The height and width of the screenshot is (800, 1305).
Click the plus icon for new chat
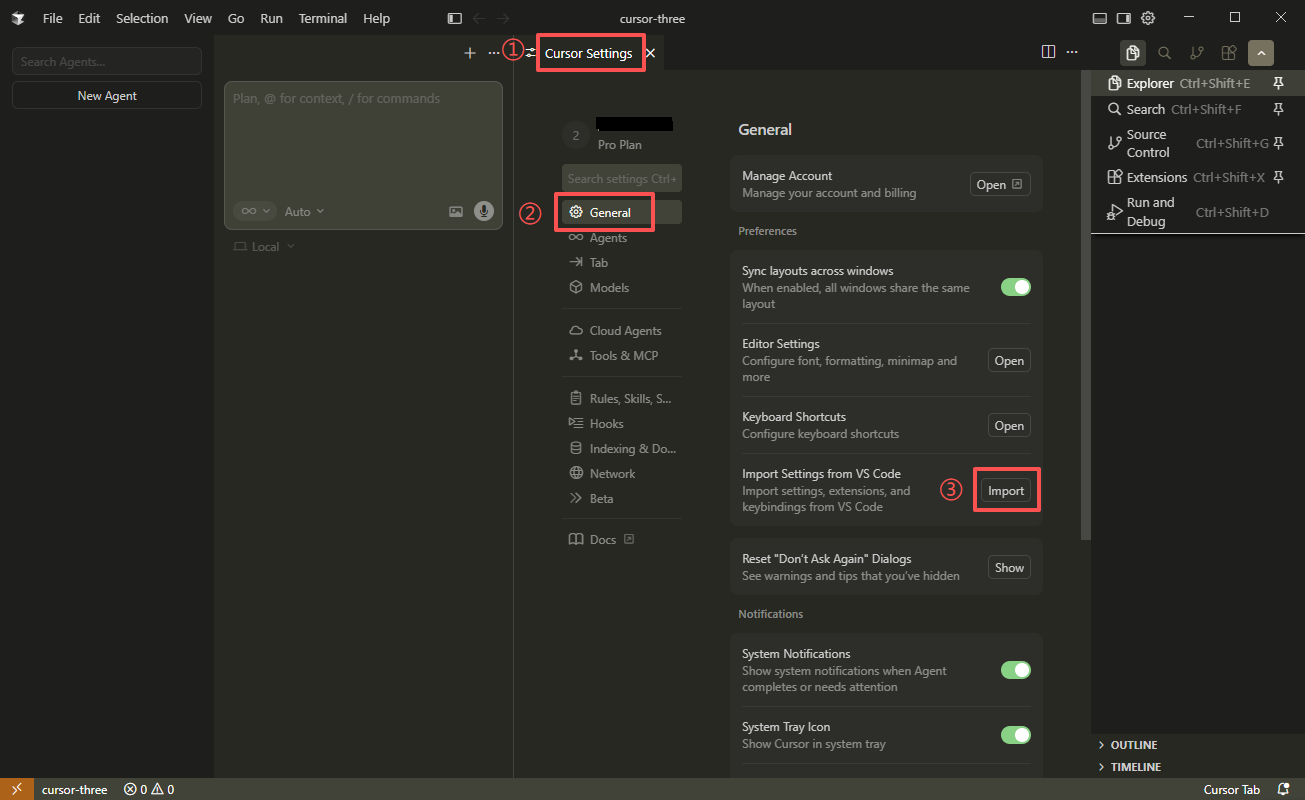point(470,53)
